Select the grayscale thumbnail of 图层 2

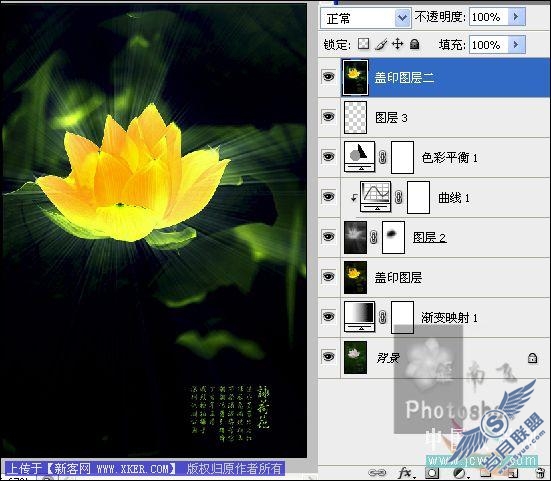tap(355, 237)
